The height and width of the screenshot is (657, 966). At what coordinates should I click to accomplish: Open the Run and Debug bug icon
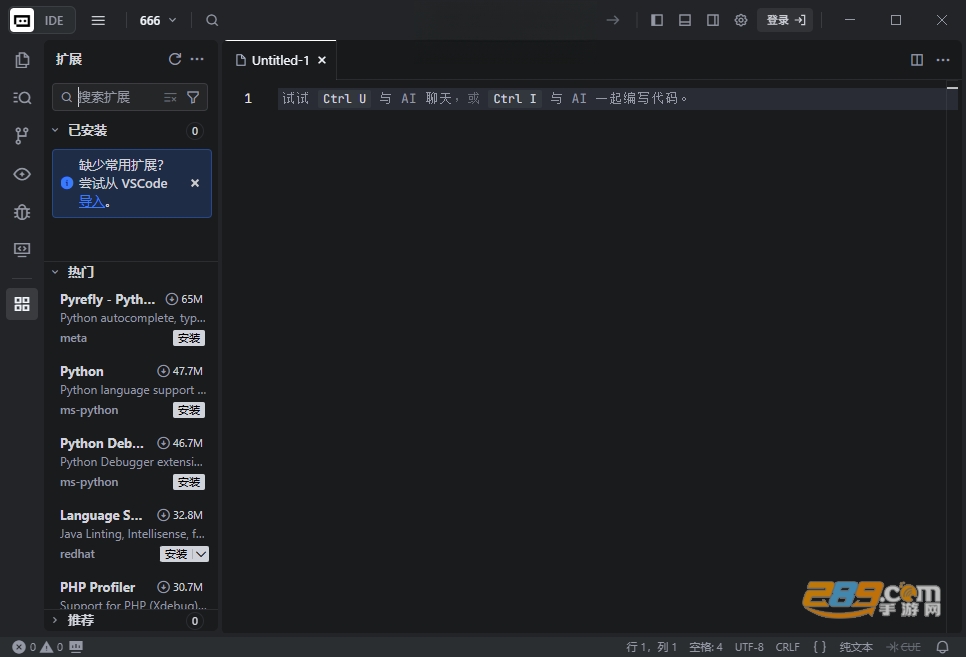pos(22,212)
